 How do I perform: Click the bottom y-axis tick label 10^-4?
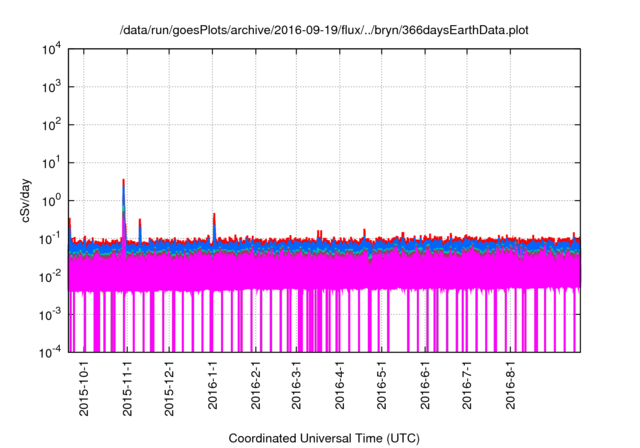coord(51,352)
